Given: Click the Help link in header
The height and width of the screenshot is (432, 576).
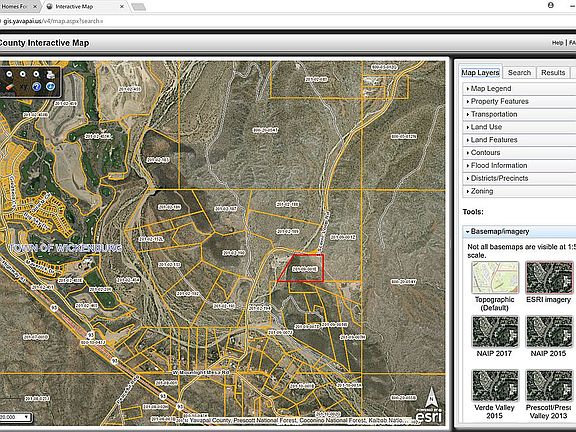Looking at the screenshot, I should click(x=557, y=43).
